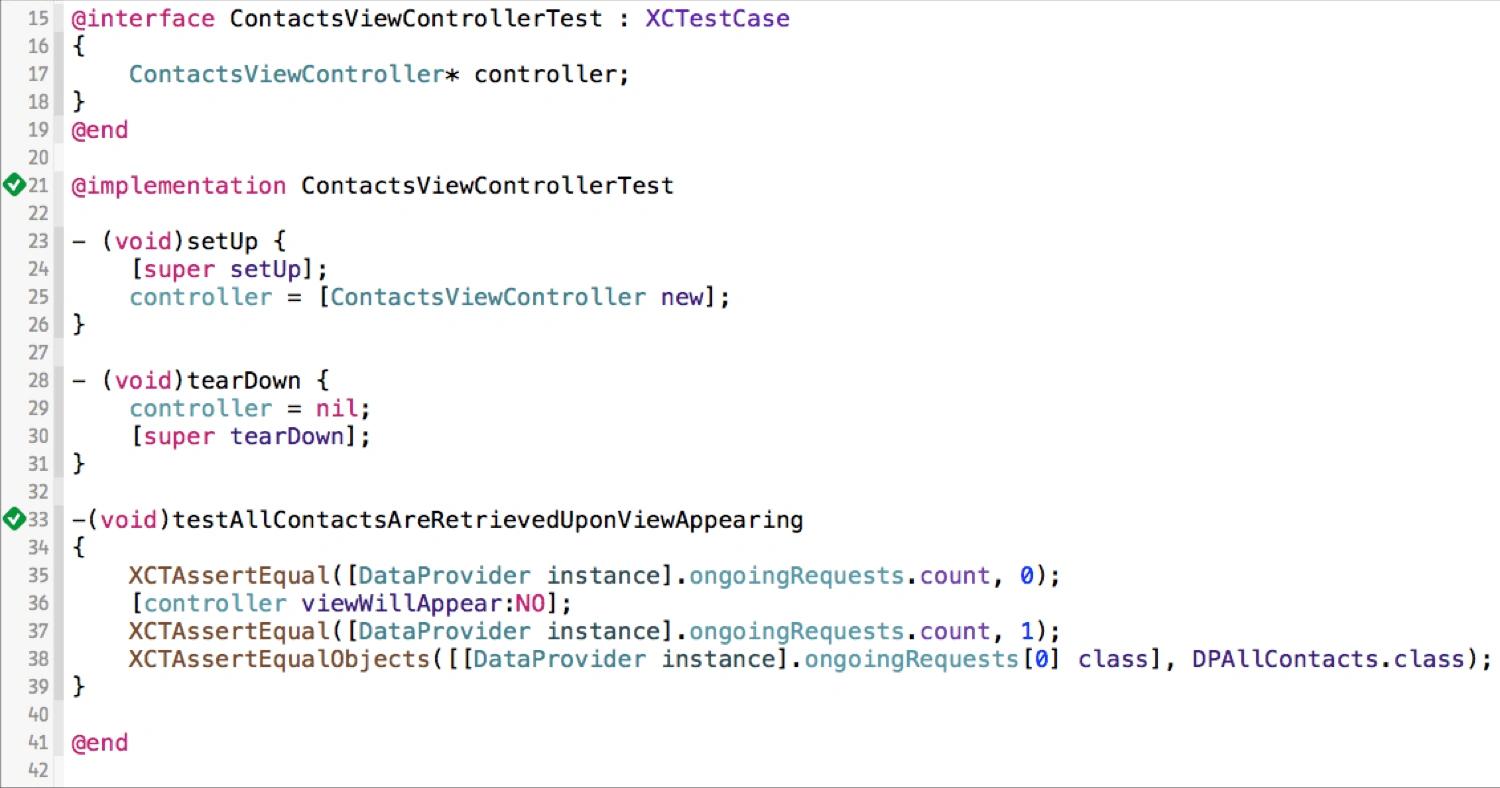Click the final @end on line 41
This screenshot has width=1500, height=788.
click(x=100, y=743)
